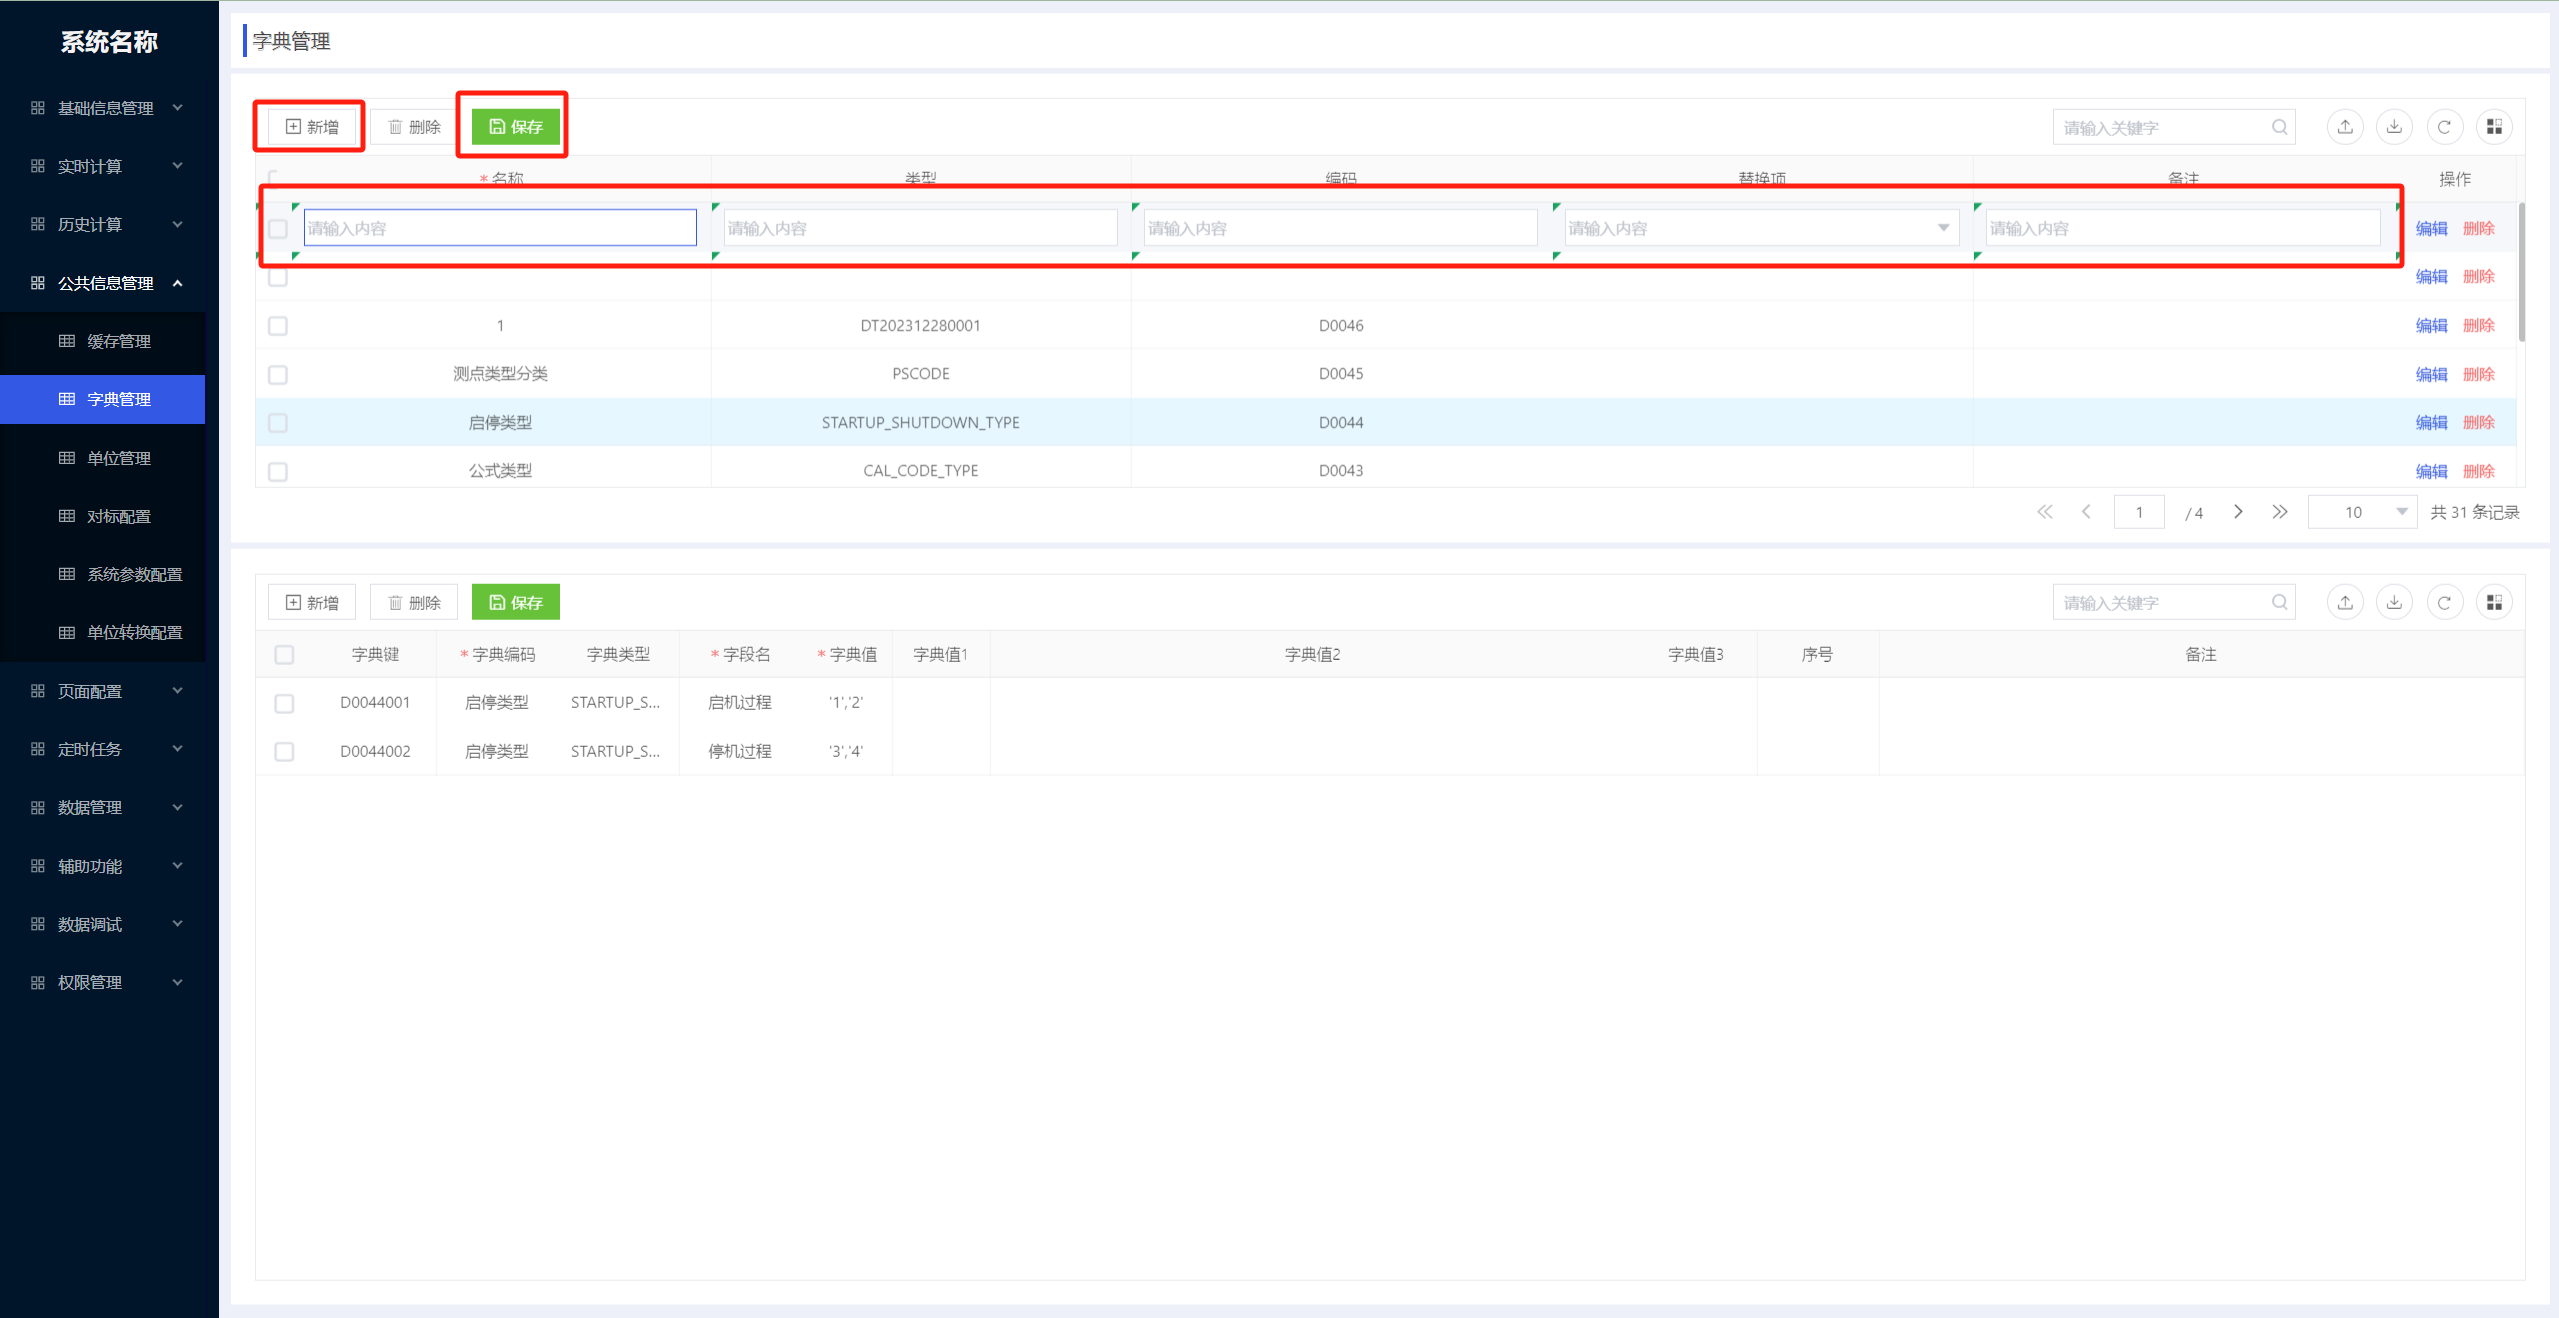Focus the 类型 input in the new row
Screen dimensions: 2559x1318
pos(920,228)
